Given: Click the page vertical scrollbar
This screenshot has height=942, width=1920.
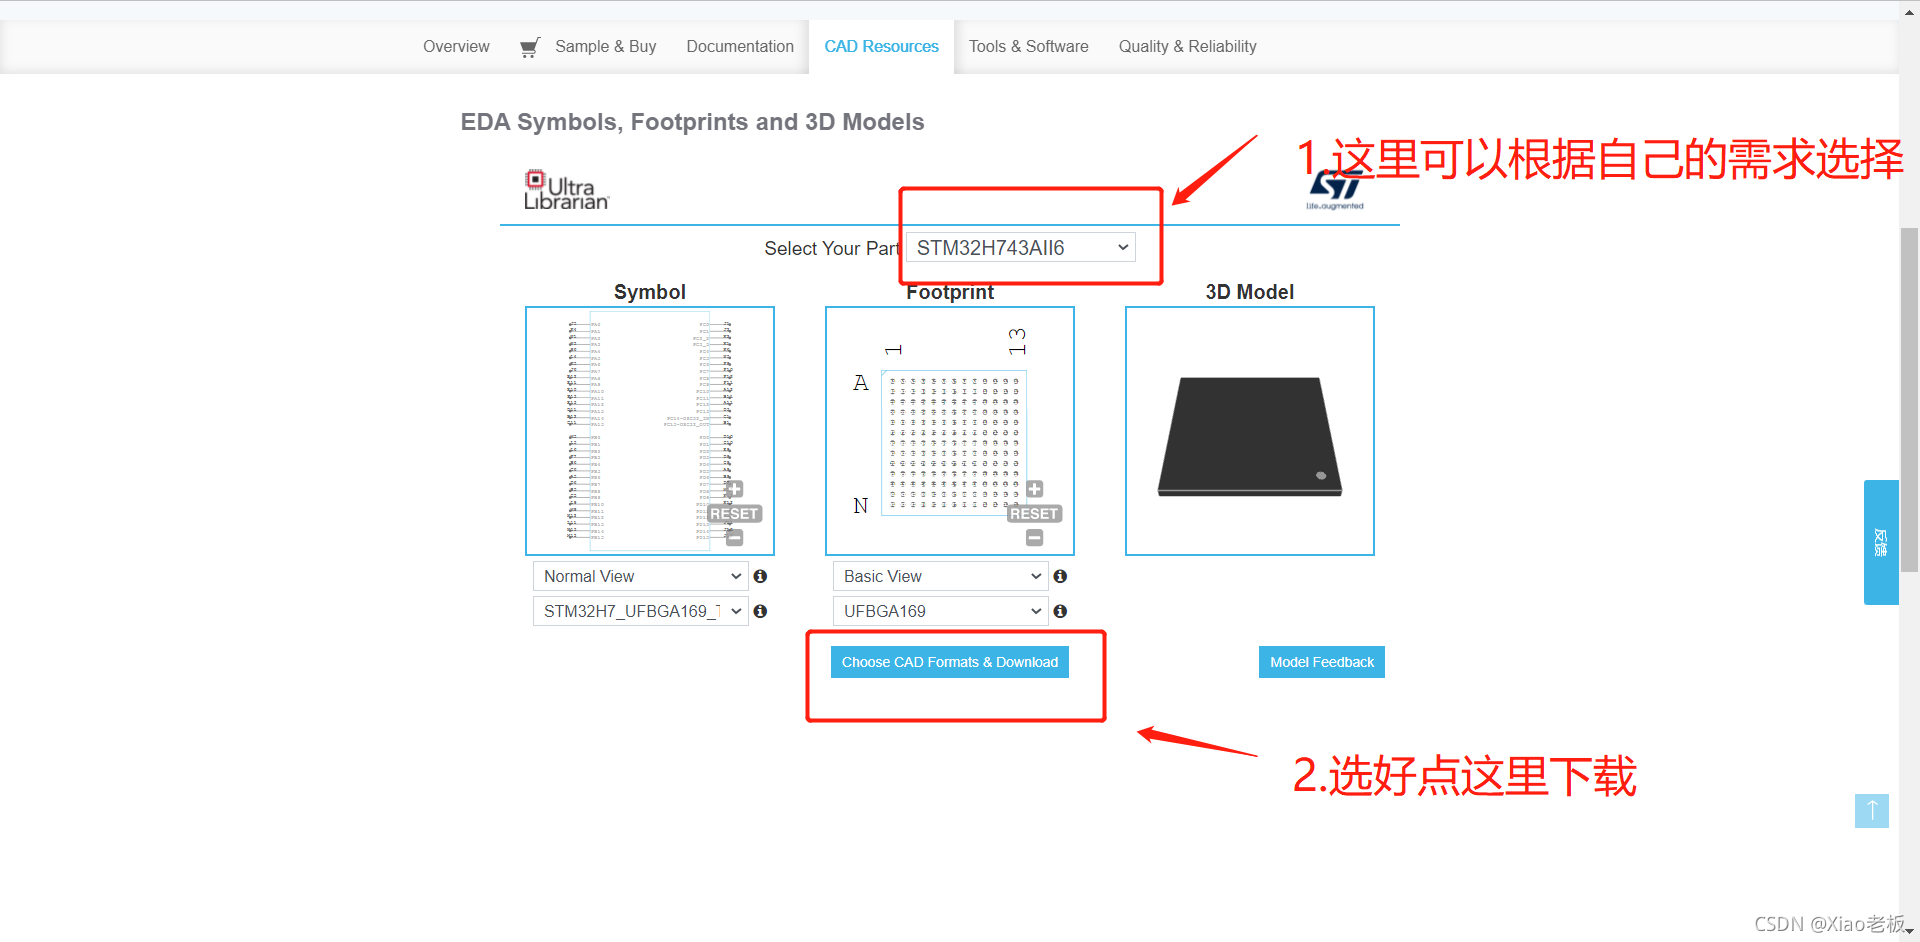Looking at the screenshot, I should [1909, 400].
